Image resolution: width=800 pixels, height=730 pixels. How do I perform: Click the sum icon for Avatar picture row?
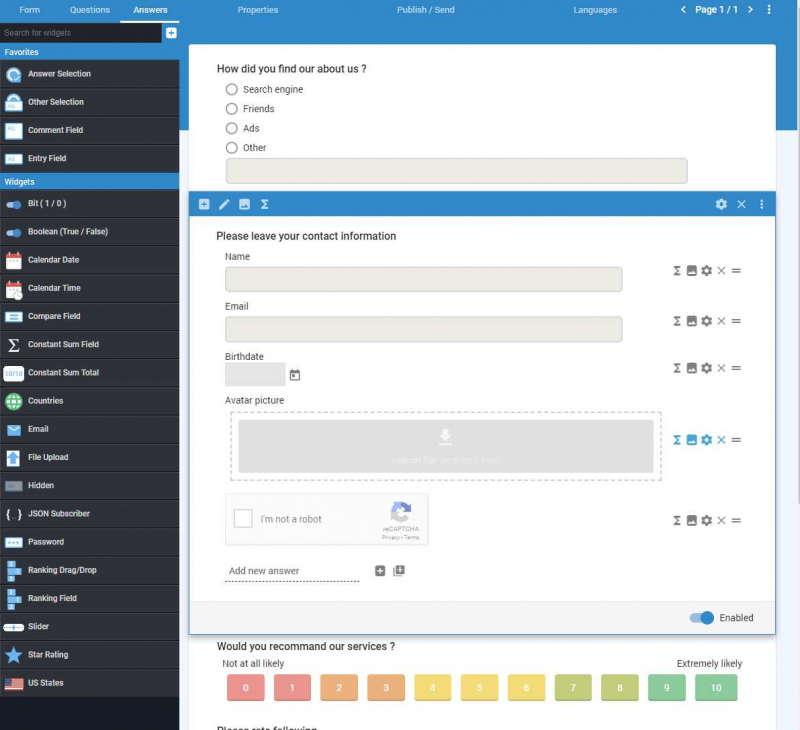[x=677, y=440]
